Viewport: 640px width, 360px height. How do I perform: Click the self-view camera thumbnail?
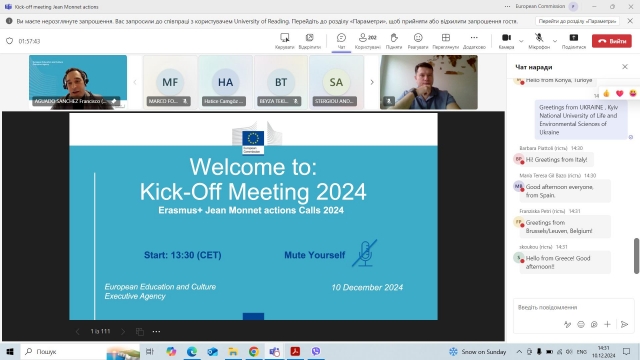tap(429, 82)
